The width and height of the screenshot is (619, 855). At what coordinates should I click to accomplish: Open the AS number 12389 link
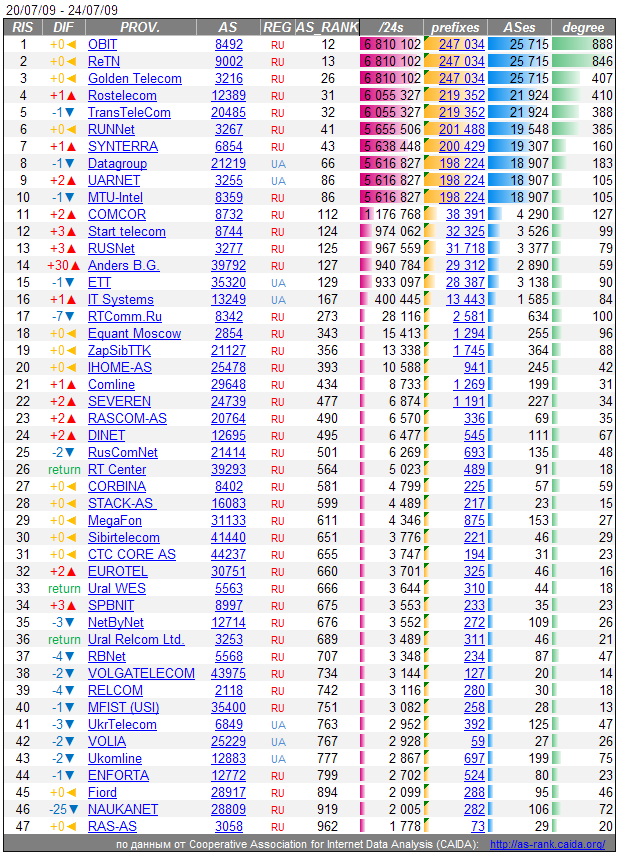229,96
